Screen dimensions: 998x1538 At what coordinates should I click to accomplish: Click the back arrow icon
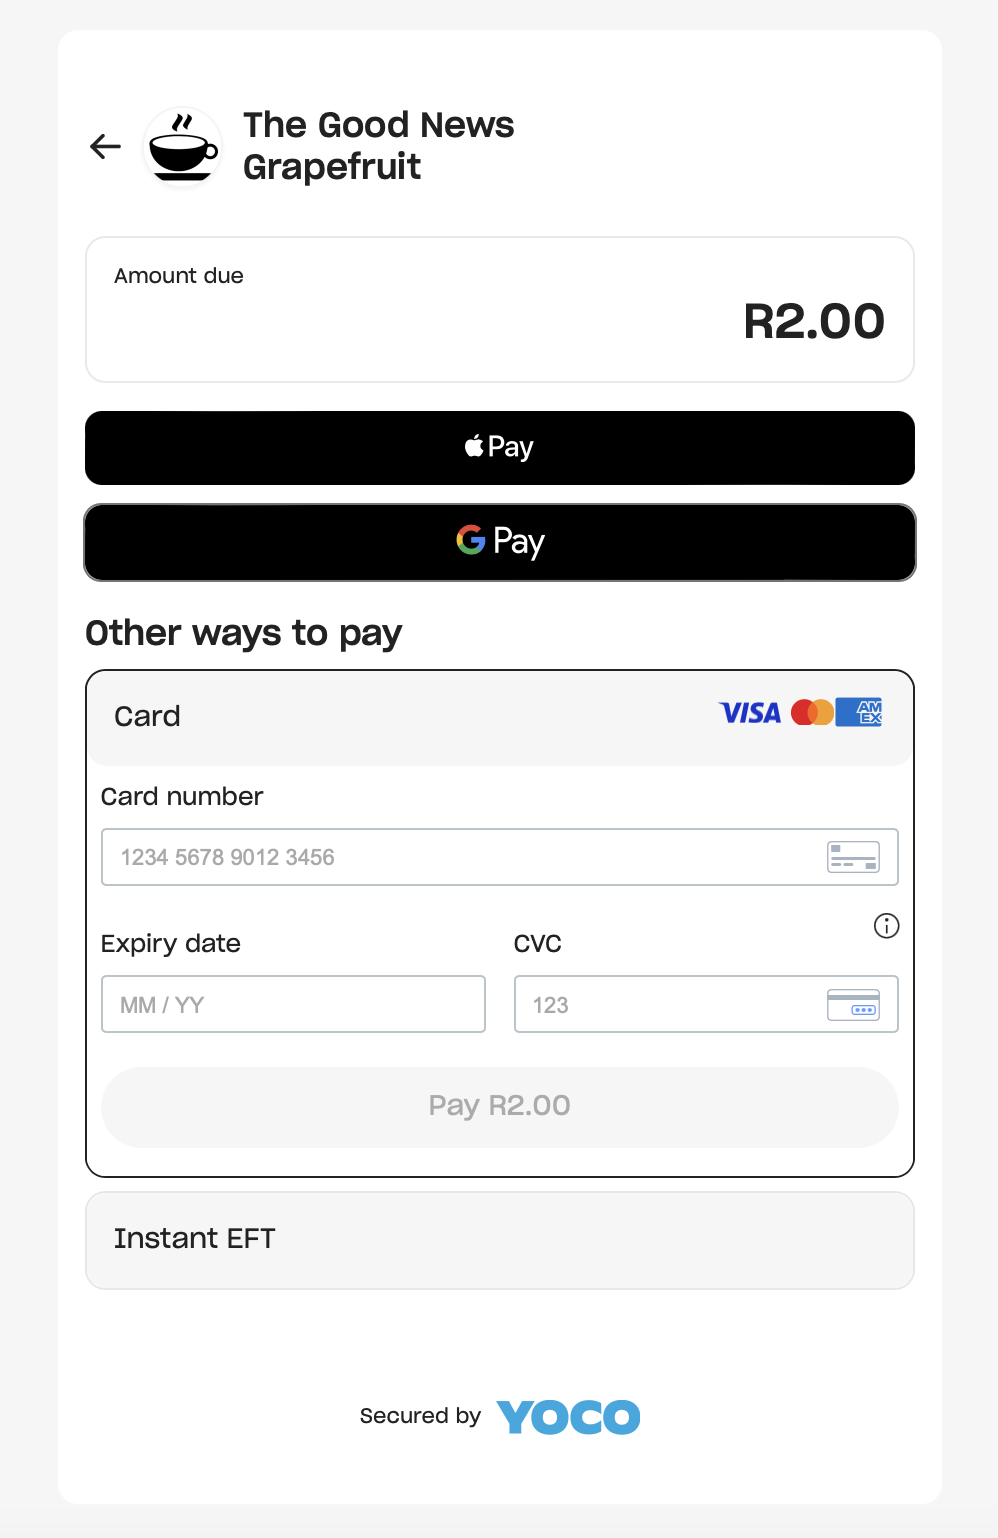[x=105, y=147]
